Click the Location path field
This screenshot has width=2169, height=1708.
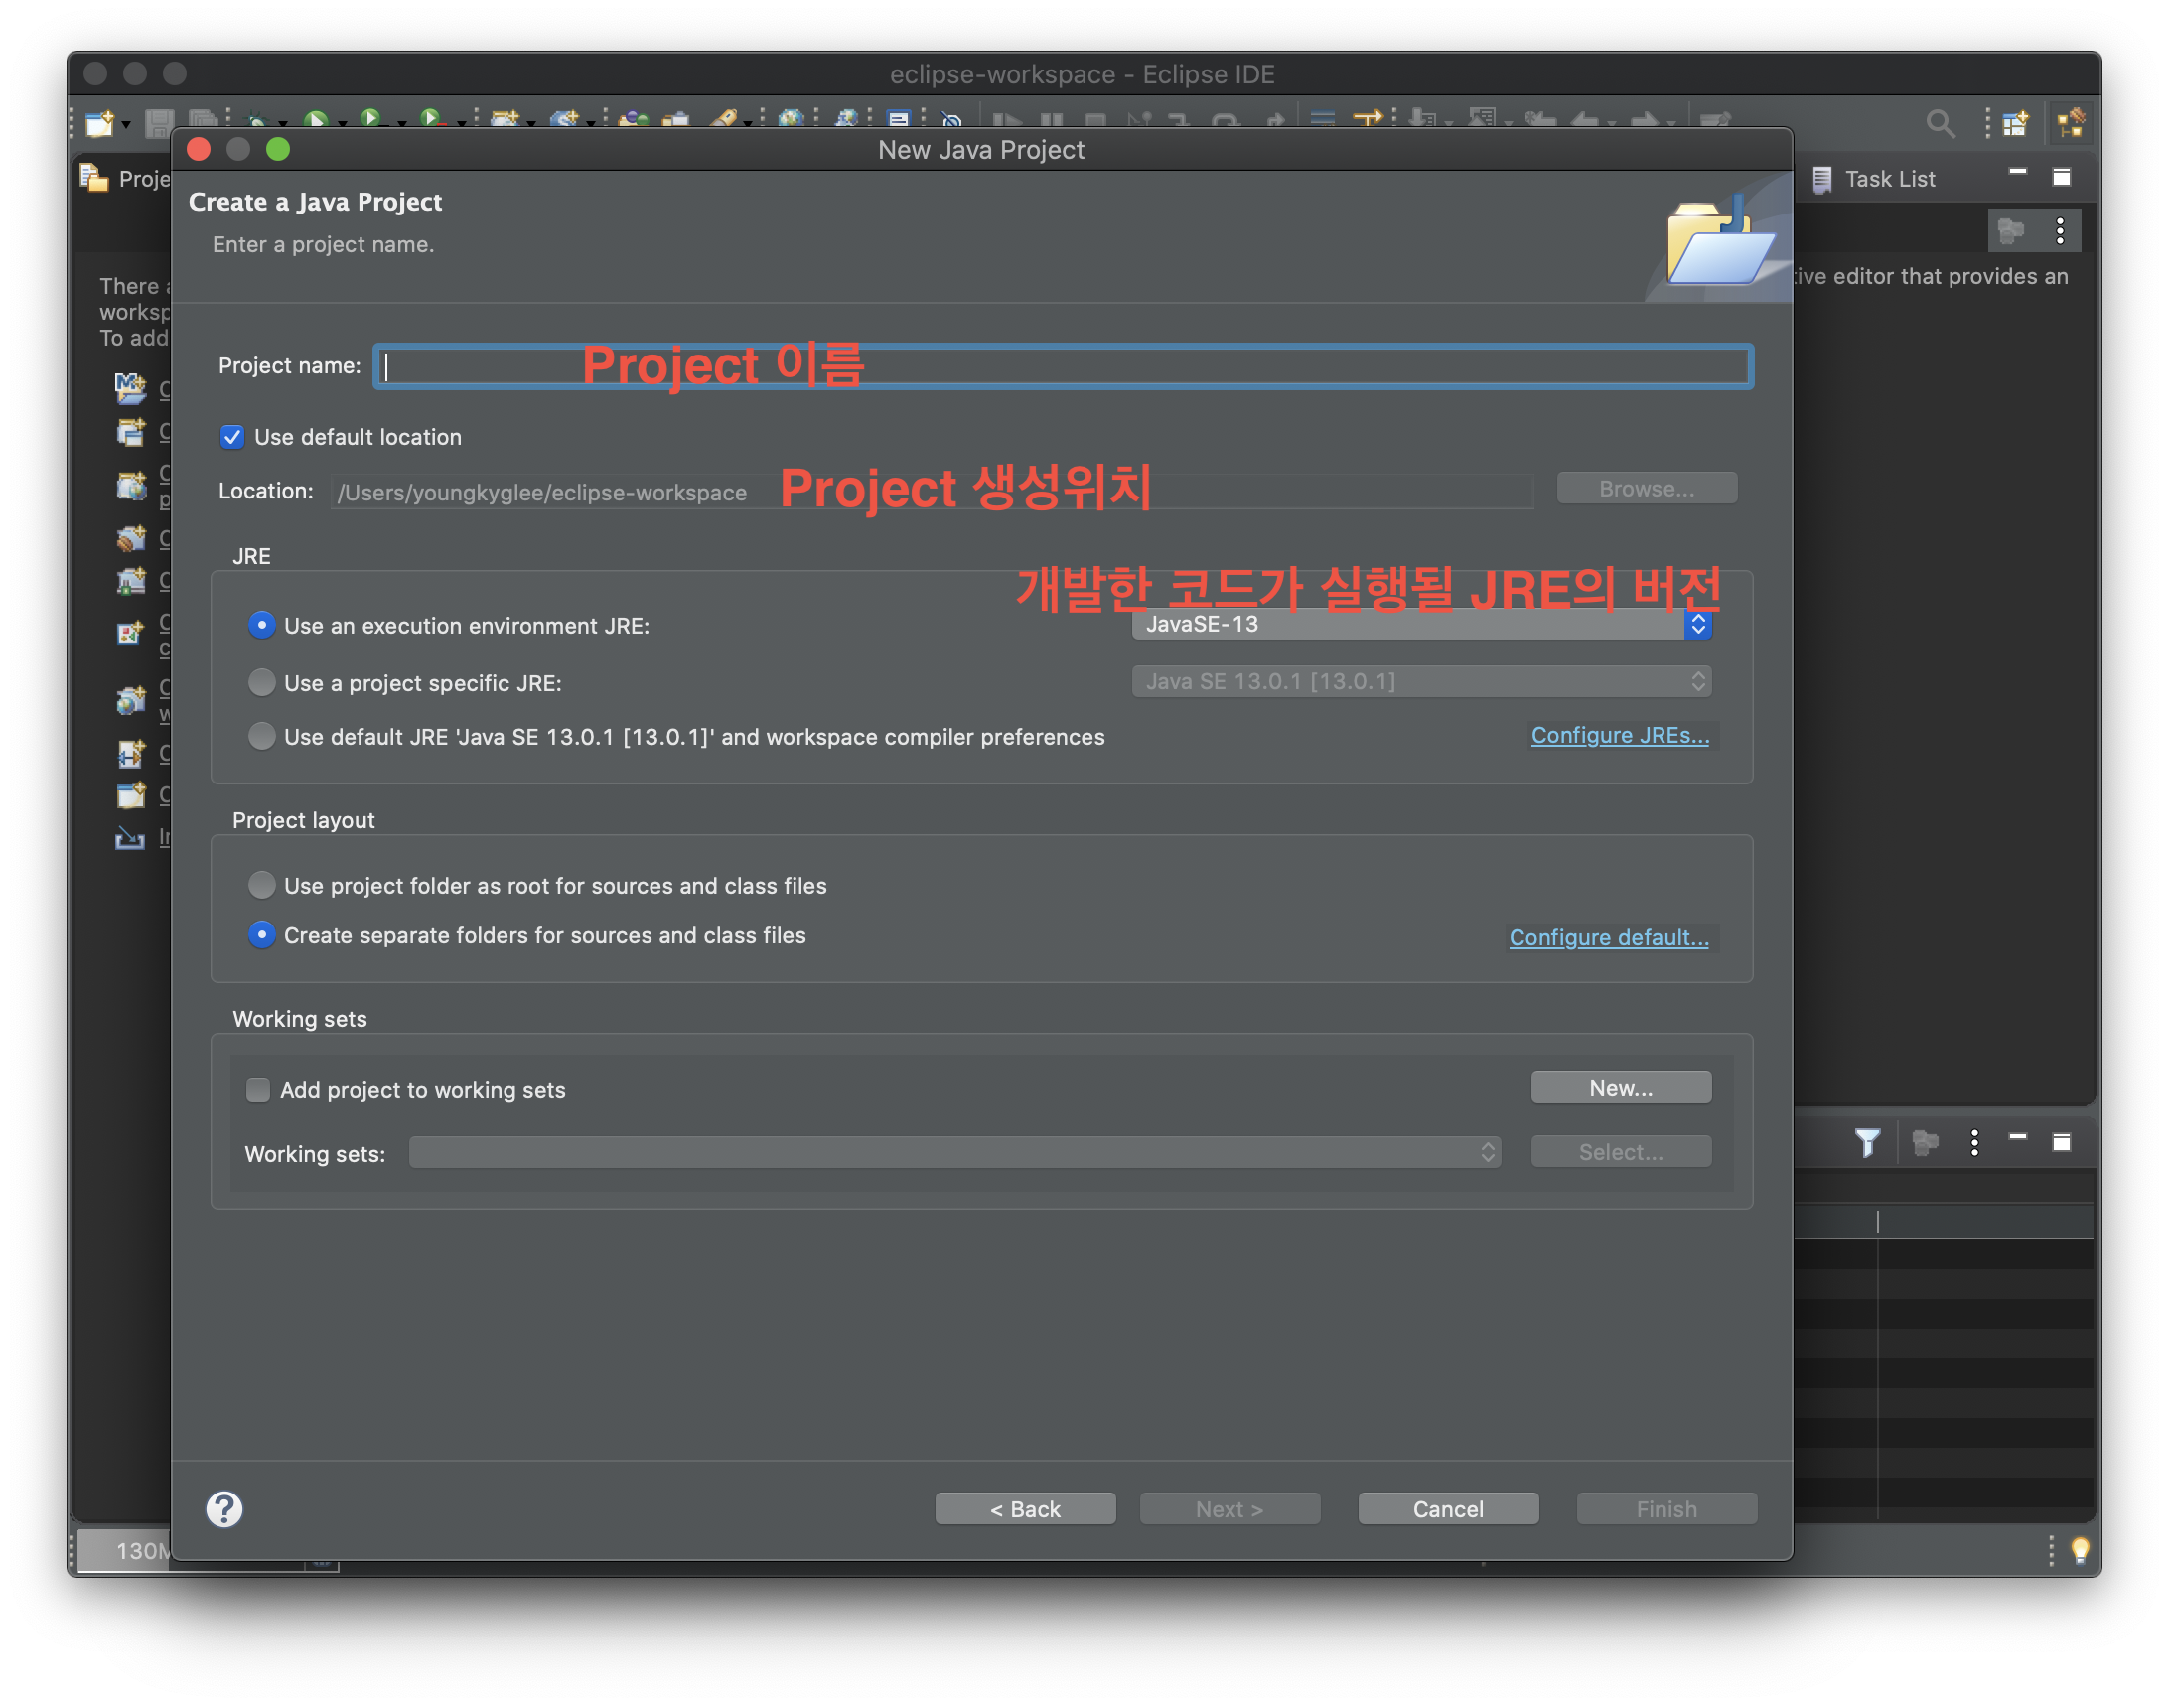pos(932,491)
